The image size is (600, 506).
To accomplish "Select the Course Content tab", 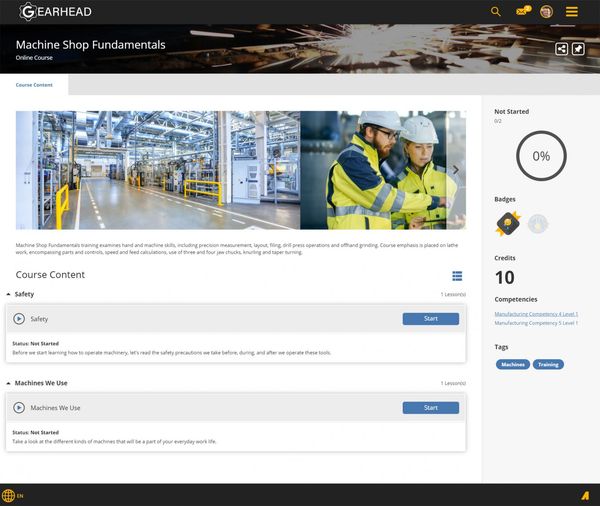I will pos(34,85).
